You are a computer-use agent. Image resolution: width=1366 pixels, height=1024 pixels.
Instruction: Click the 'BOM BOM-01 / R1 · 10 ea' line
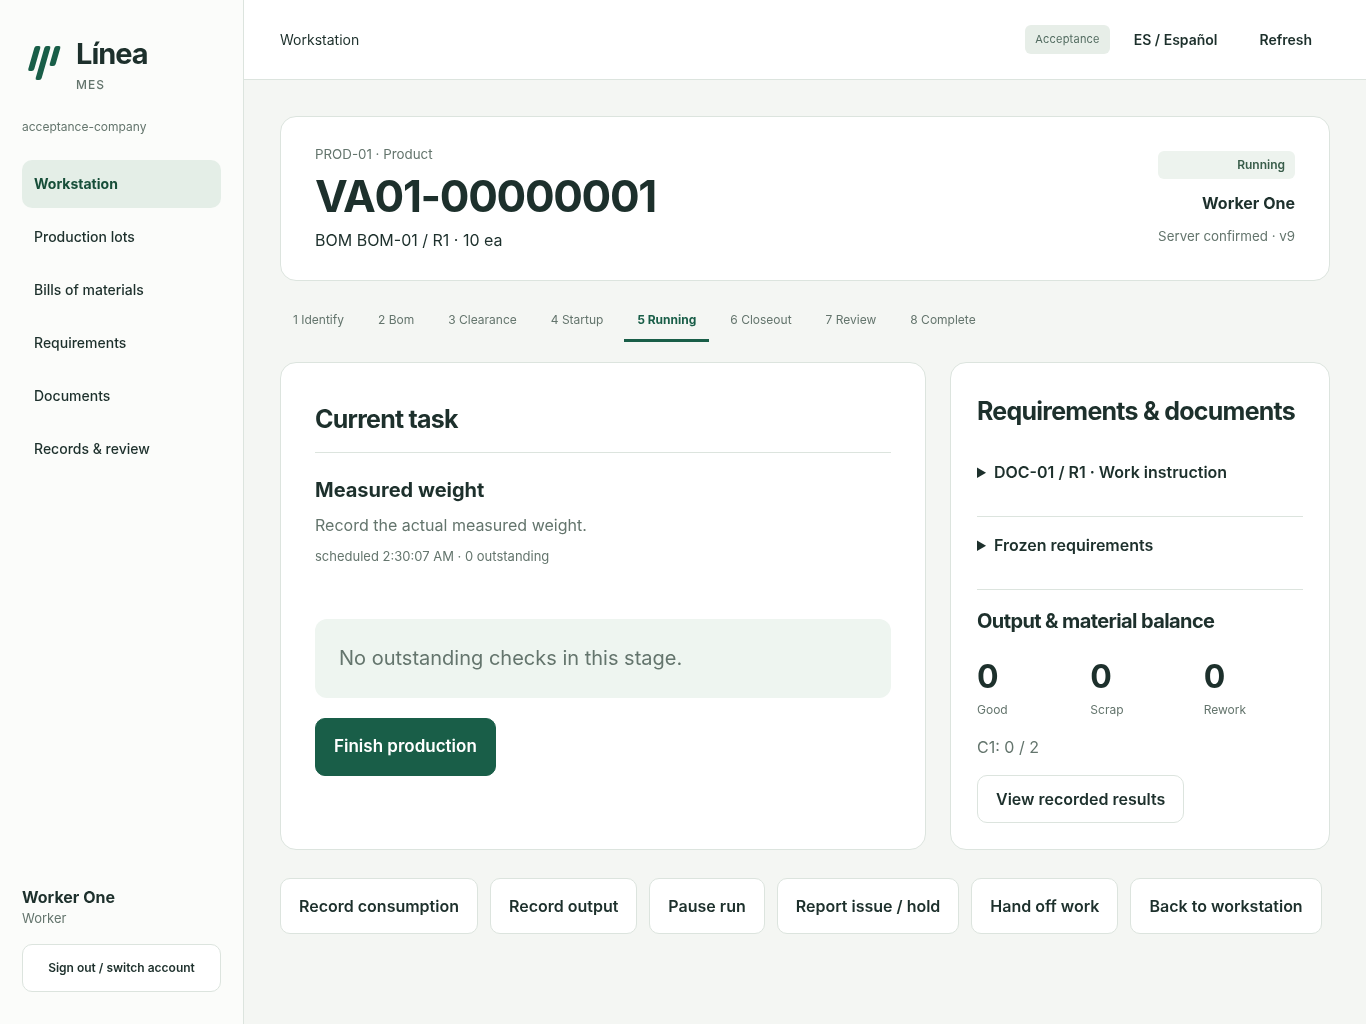pos(409,240)
